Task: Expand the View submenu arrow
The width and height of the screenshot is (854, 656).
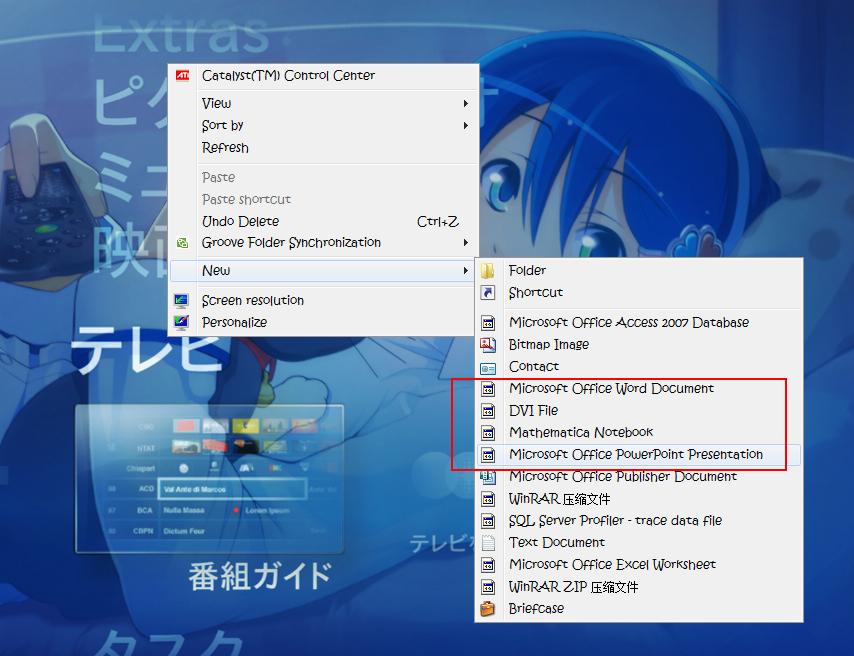Action: point(465,103)
